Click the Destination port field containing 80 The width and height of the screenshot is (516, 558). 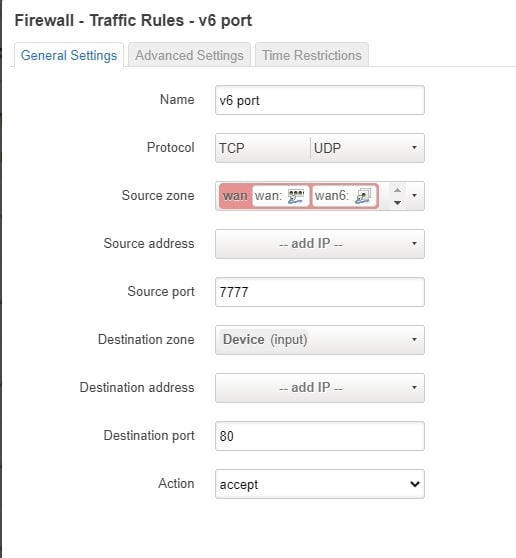[x=320, y=436]
